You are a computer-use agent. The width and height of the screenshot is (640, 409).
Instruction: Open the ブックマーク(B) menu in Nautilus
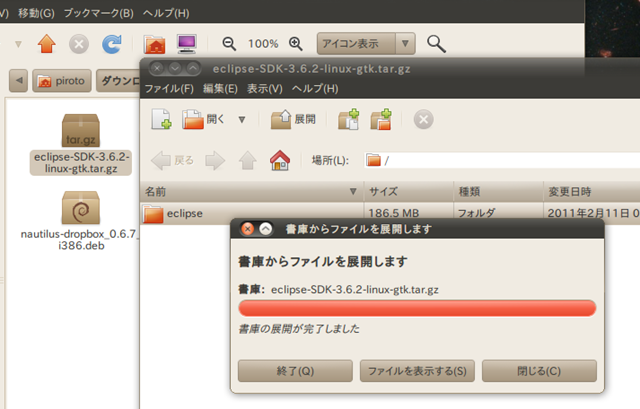[x=100, y=13]
